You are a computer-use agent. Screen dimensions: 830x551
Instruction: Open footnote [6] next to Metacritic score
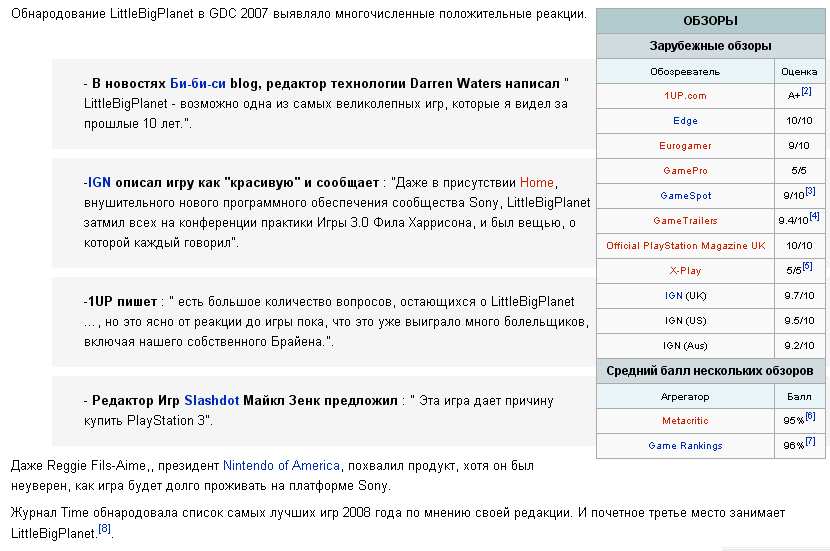810,416
